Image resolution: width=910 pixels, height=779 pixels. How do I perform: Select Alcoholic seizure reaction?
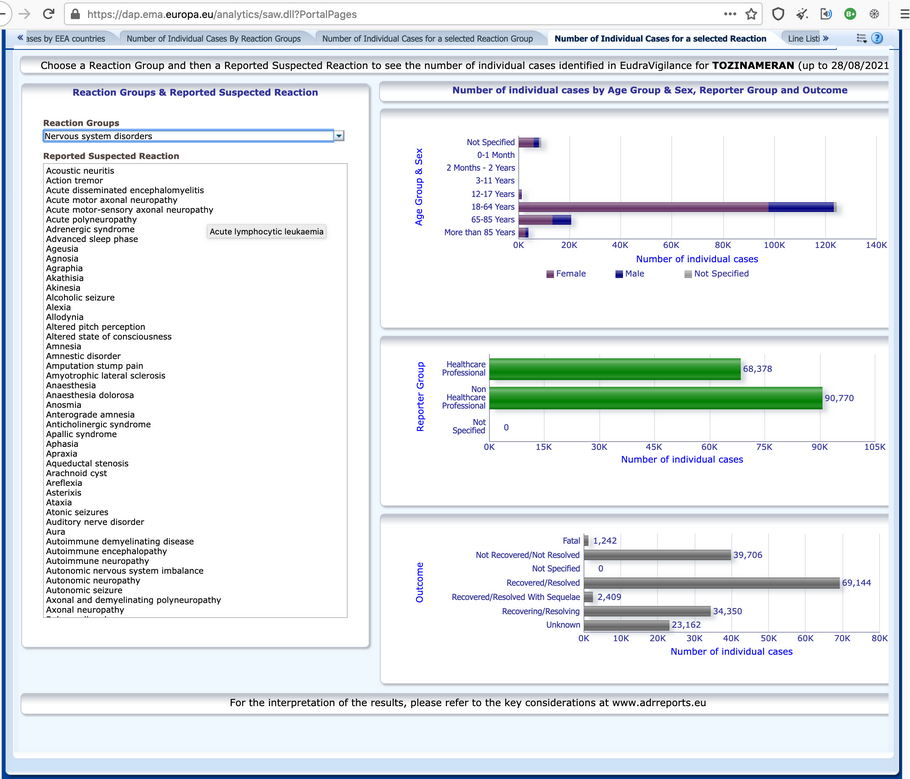[x=80, y=298]
